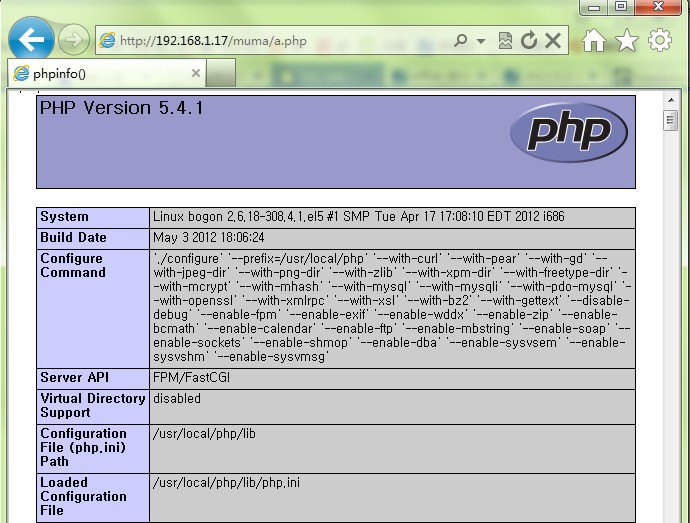Image resolution: width=690 pixels, height=523 pixels.
Task: Toggle the Compatibility View page icon
Action: pyautogui.click(x=505, y=41)
